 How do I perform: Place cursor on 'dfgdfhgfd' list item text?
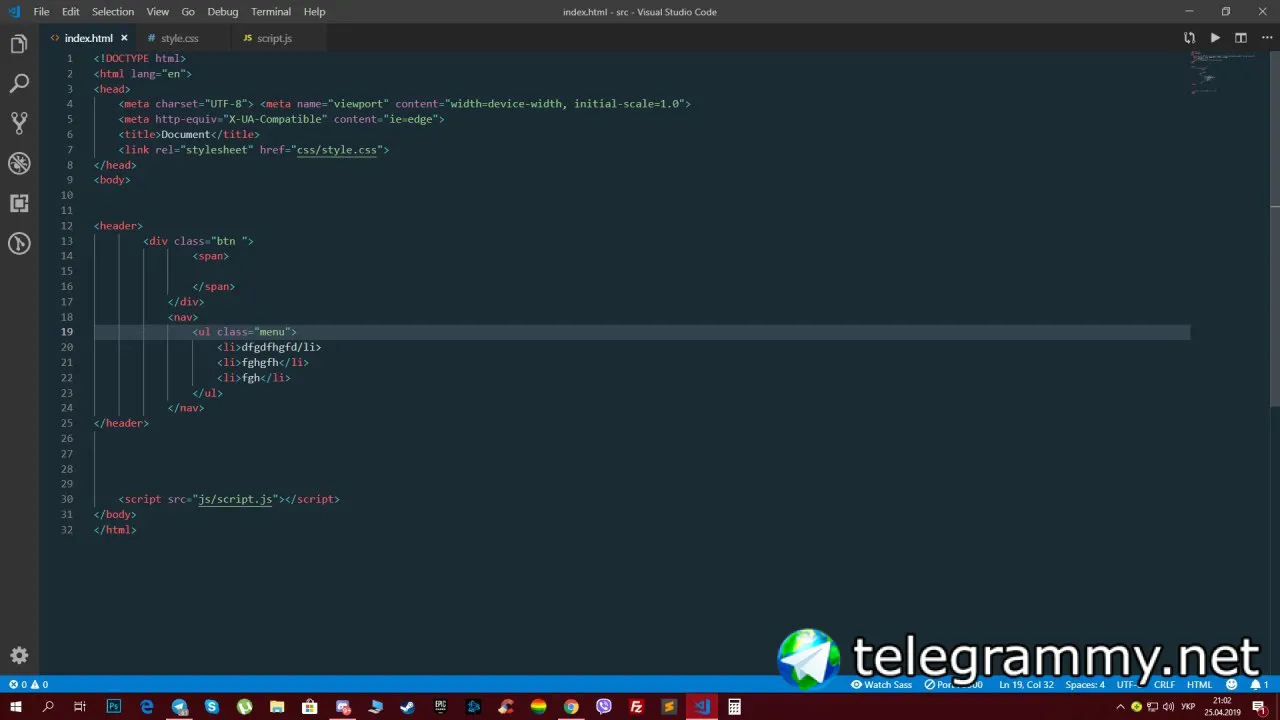pyautogui.click(x=268, y=347)
